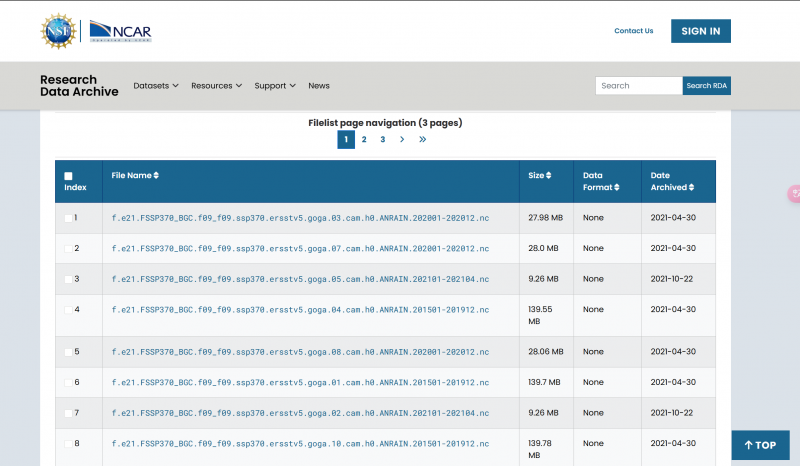Toggle the select-all Index checkbox
800x466 pixels.
pos(68,176)
